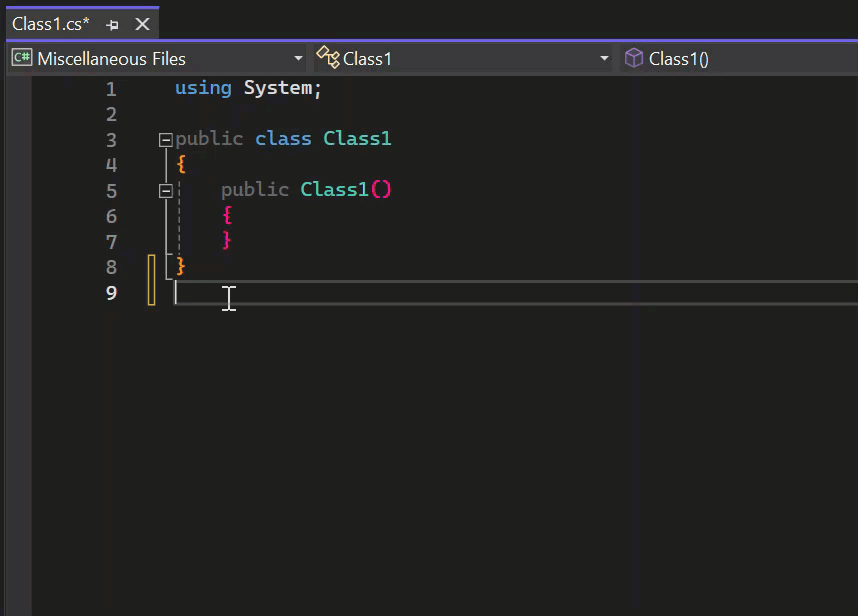858x616 pixels.
Task: Open the Miscellaneous Files project dropdown arrow
Action: point(298,59)
